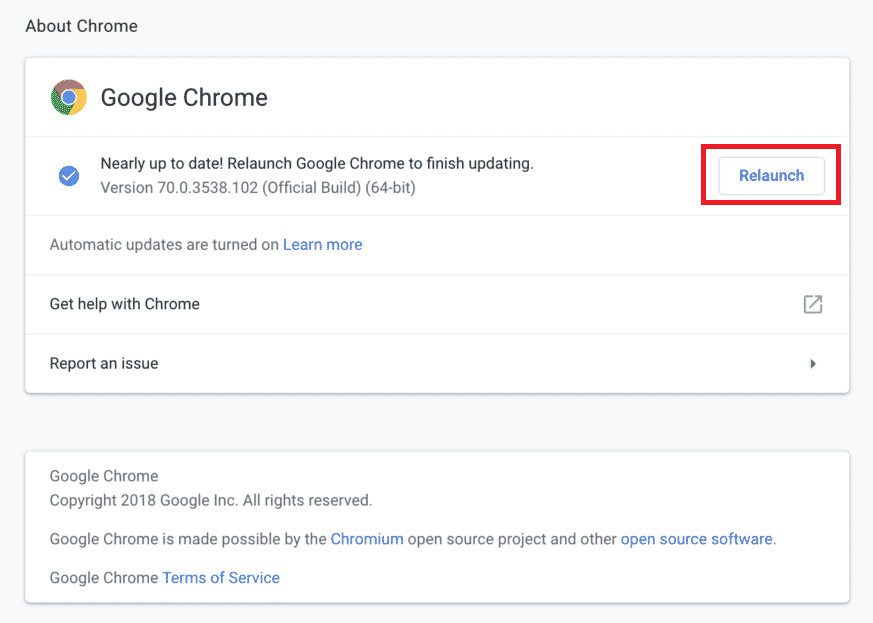
Task: Click the large Google Chrome title text
Action: click(184, 98)
